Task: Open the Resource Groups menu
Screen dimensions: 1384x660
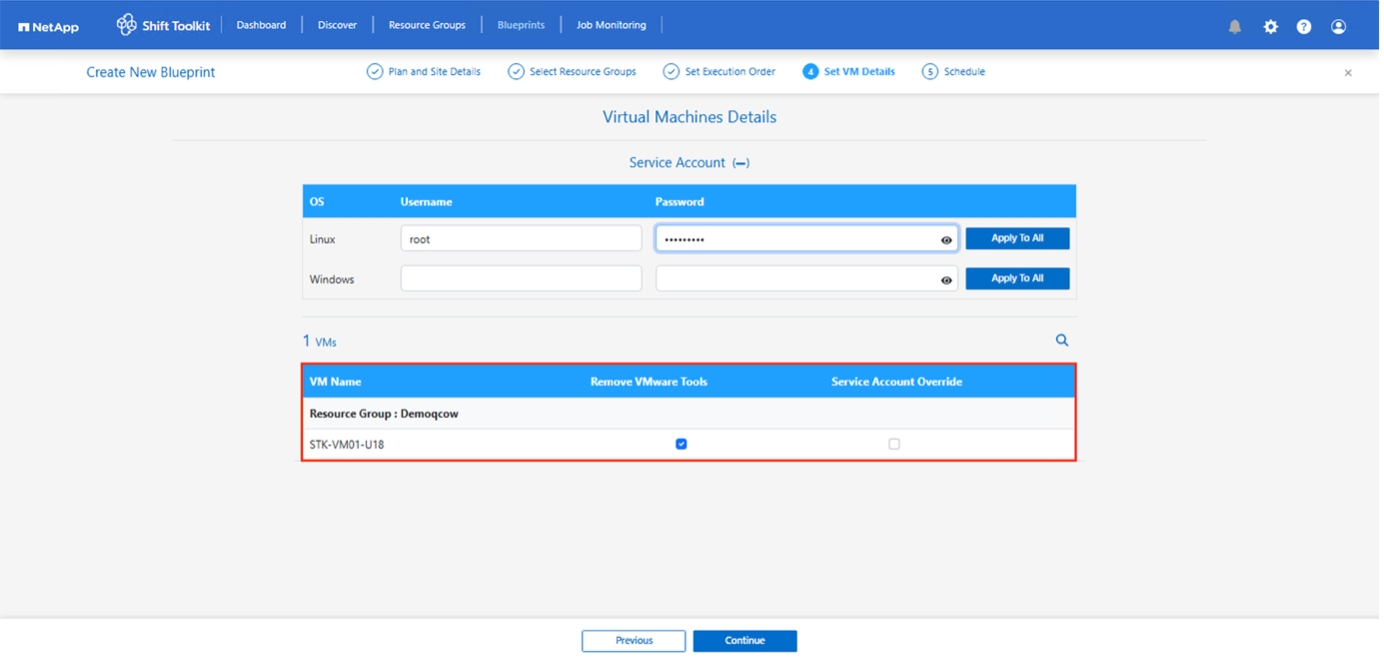Action: point(427,25)
